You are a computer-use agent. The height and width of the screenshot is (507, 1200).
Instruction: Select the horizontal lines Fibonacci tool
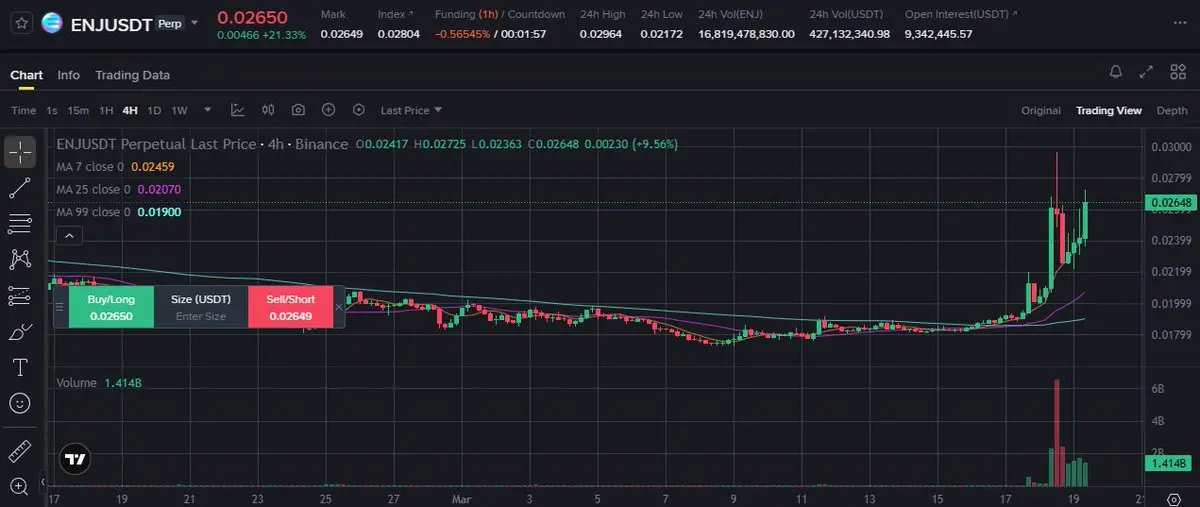[19, 223]
